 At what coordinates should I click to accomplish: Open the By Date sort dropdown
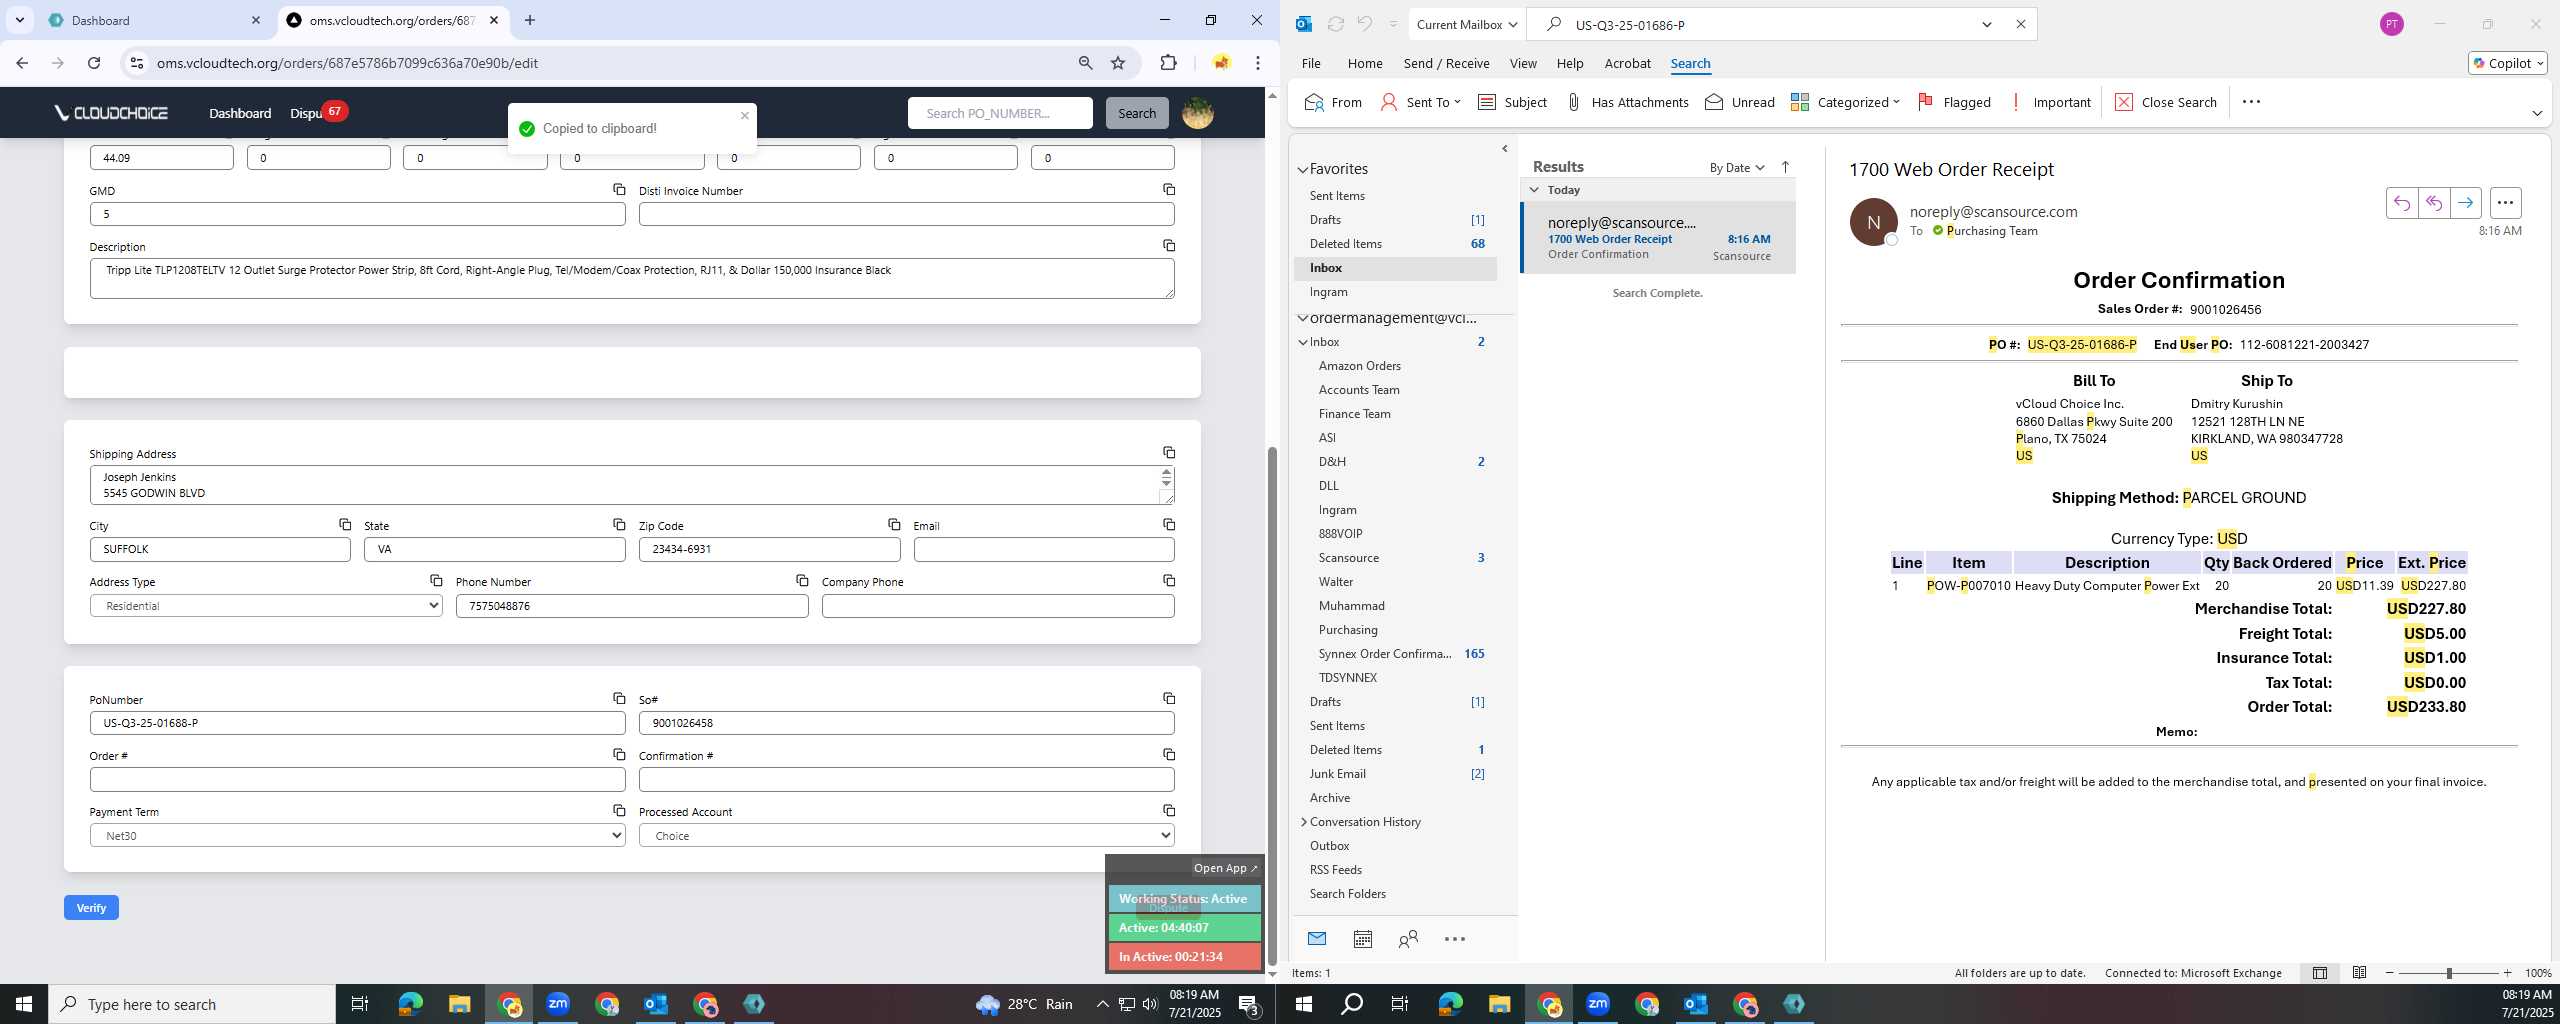[x=1737, y=167]
